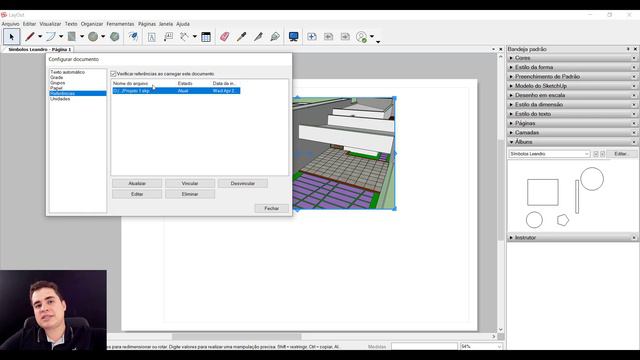Viewport: 640px width, 360px height.
Task: Open the Arquivo menu
Action: point(10,24)
